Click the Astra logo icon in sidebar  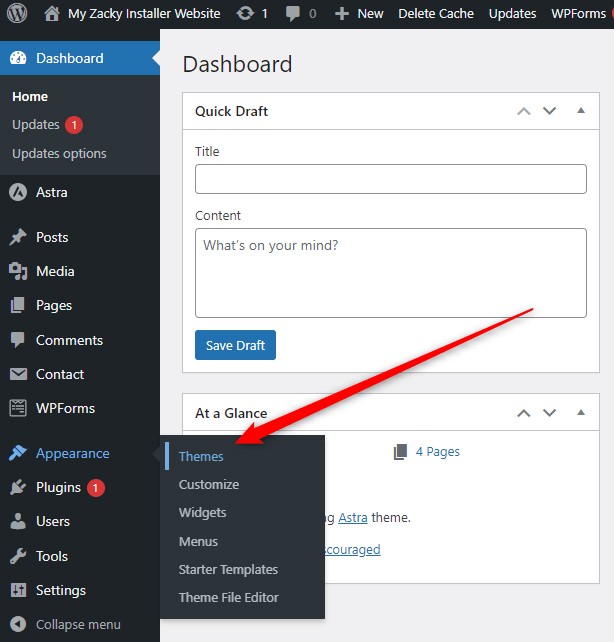[x=18, y=192]
